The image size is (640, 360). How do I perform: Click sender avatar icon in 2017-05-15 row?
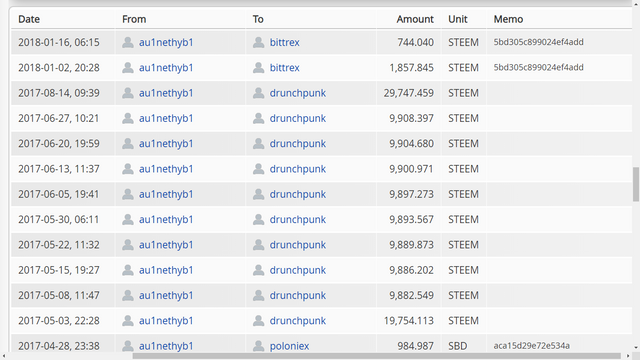128,270
